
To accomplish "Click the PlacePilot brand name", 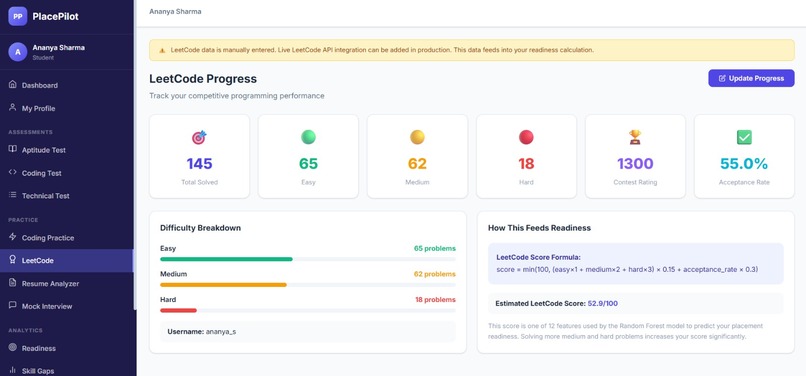I will coord(56,16).
